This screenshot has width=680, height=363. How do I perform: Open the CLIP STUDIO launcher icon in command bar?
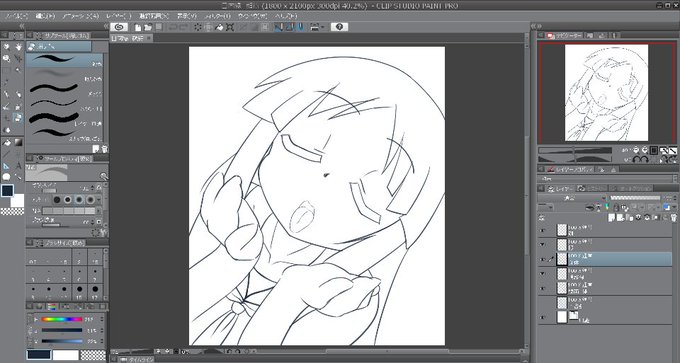tap(119, 27)
